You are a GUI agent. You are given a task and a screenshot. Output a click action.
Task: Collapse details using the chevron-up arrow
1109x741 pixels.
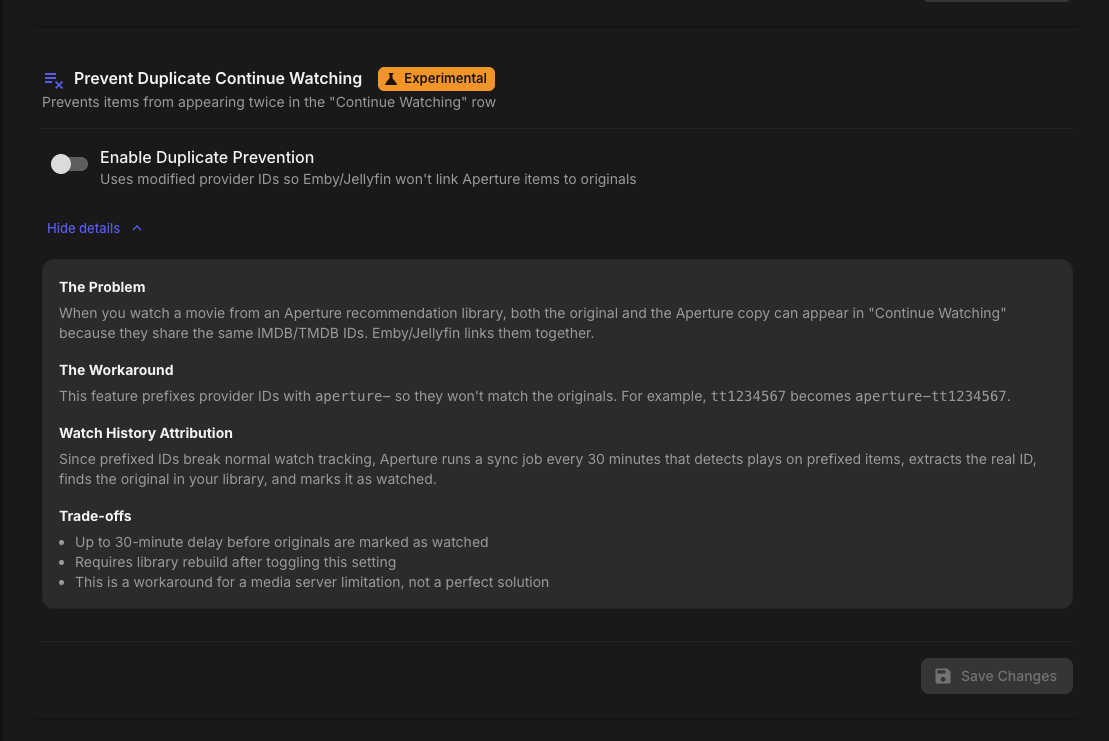tap(137, 228)
